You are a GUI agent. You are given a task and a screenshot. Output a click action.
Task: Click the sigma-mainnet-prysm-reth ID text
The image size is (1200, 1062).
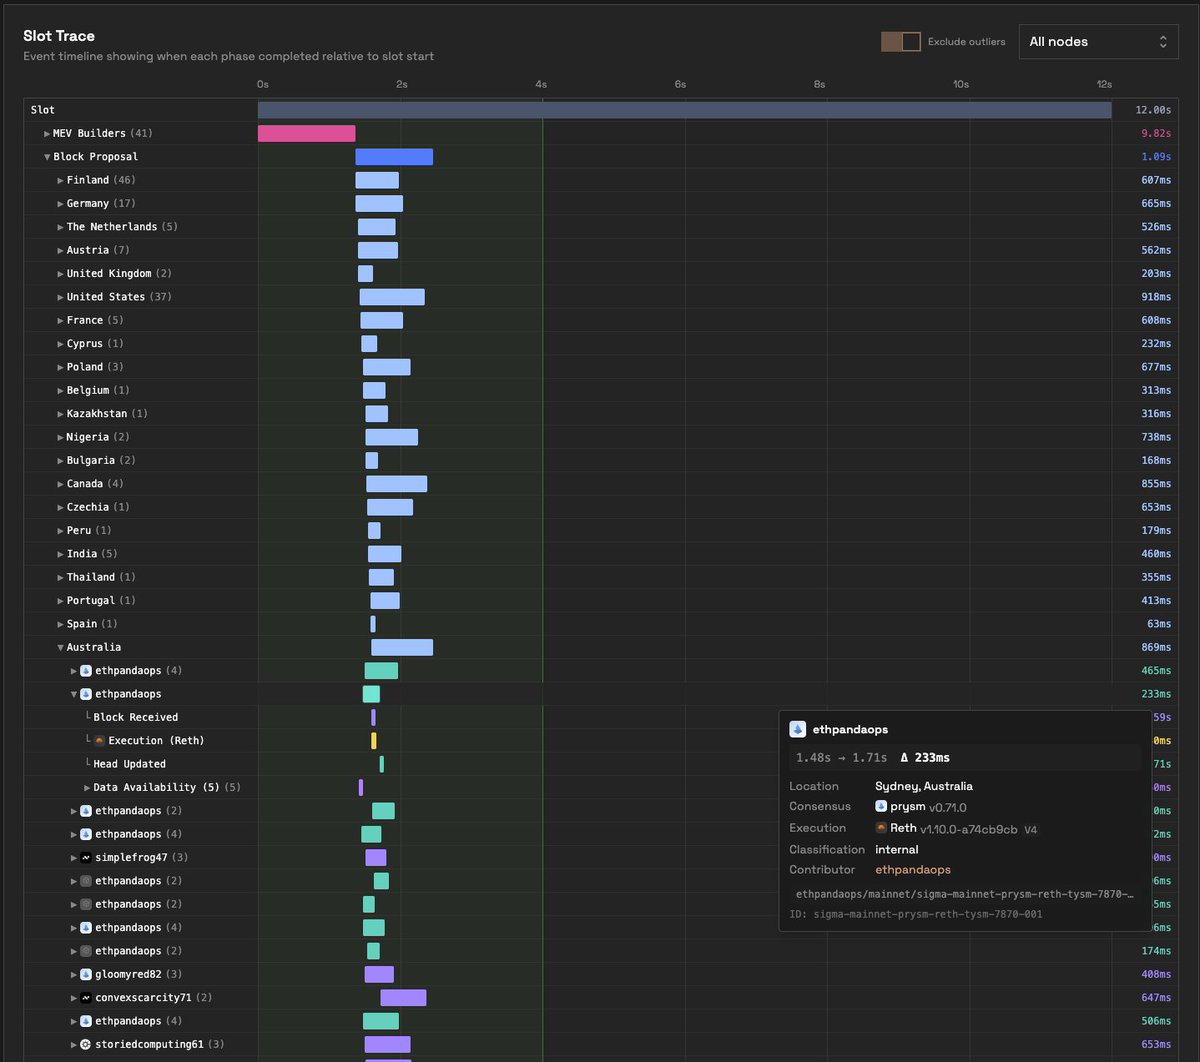point(915,914)
